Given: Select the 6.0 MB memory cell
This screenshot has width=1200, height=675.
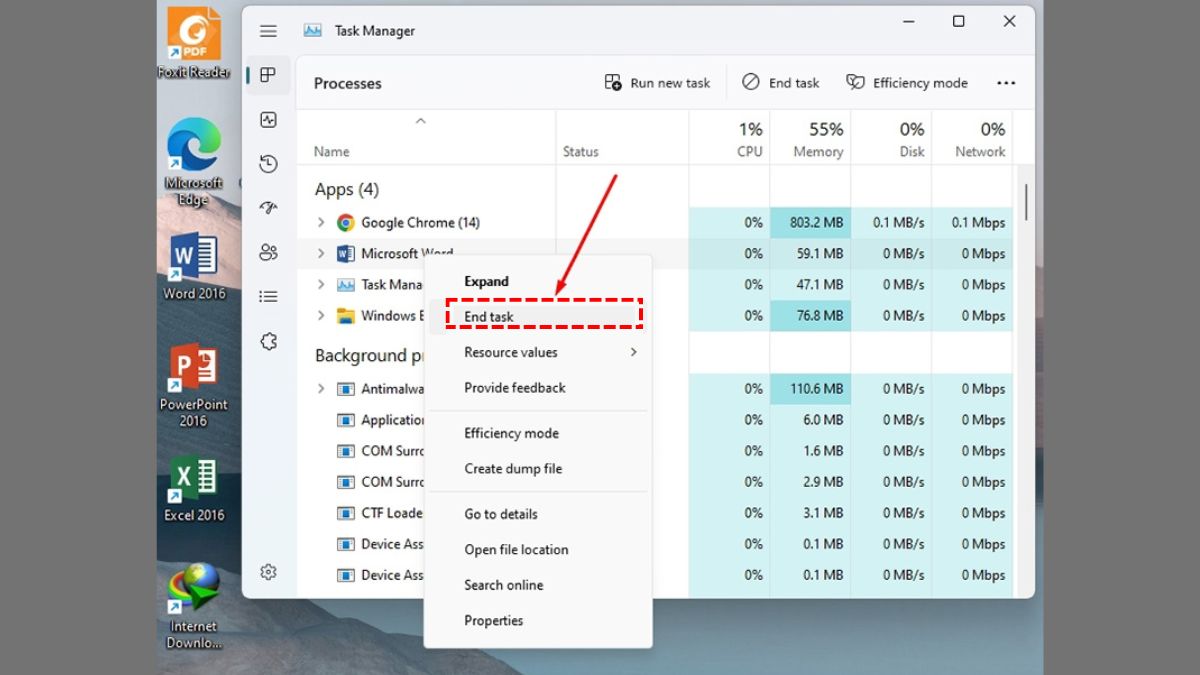Looking at the screenshot, I should point(811,420).
